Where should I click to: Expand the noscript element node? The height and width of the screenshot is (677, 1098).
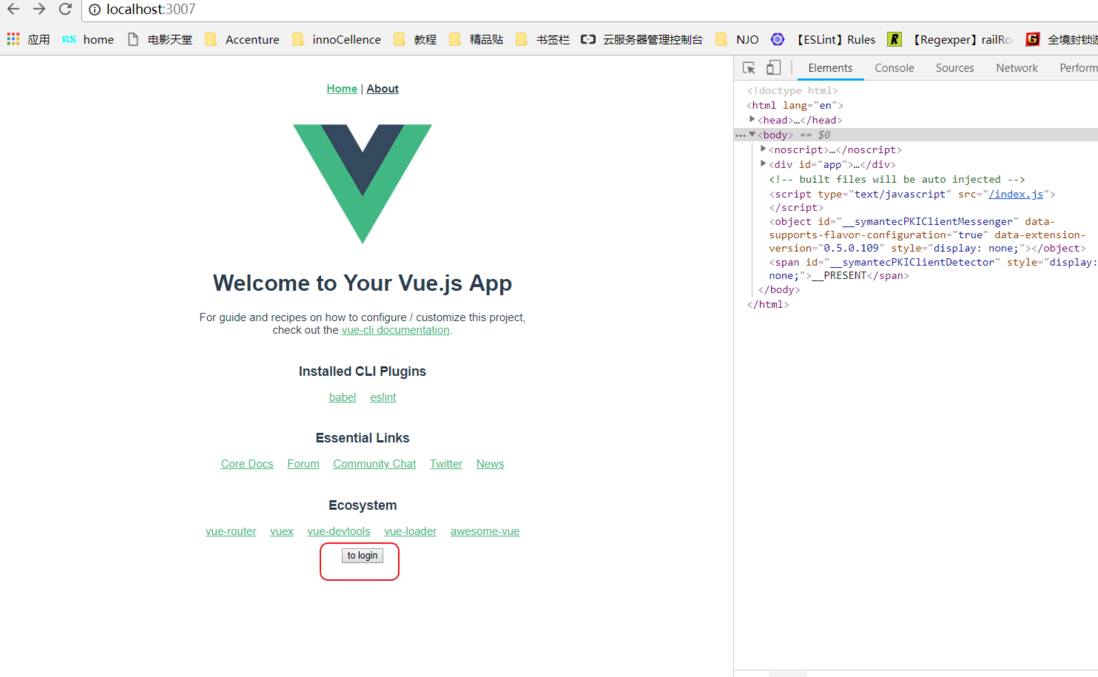coord(763,149)
